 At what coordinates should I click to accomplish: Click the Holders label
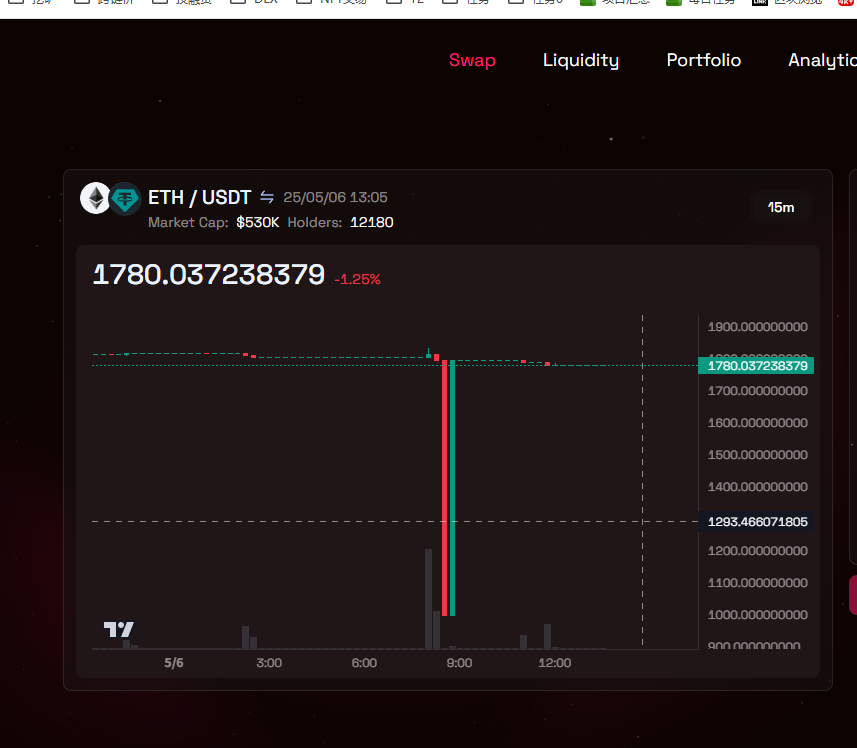point(315,222)
